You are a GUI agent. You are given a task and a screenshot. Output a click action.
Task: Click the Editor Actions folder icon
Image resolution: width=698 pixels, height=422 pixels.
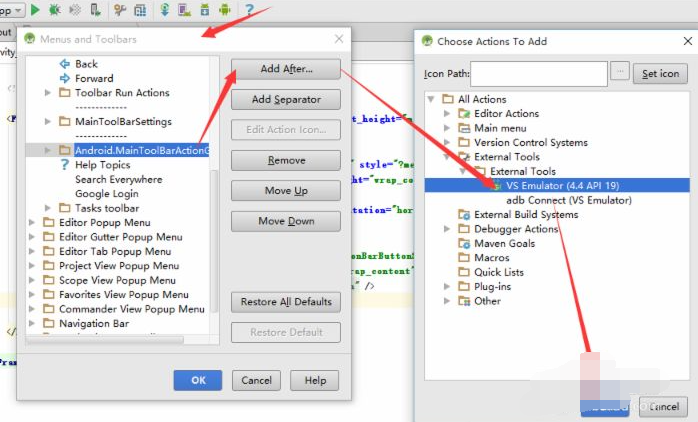[x=464, y=114]
